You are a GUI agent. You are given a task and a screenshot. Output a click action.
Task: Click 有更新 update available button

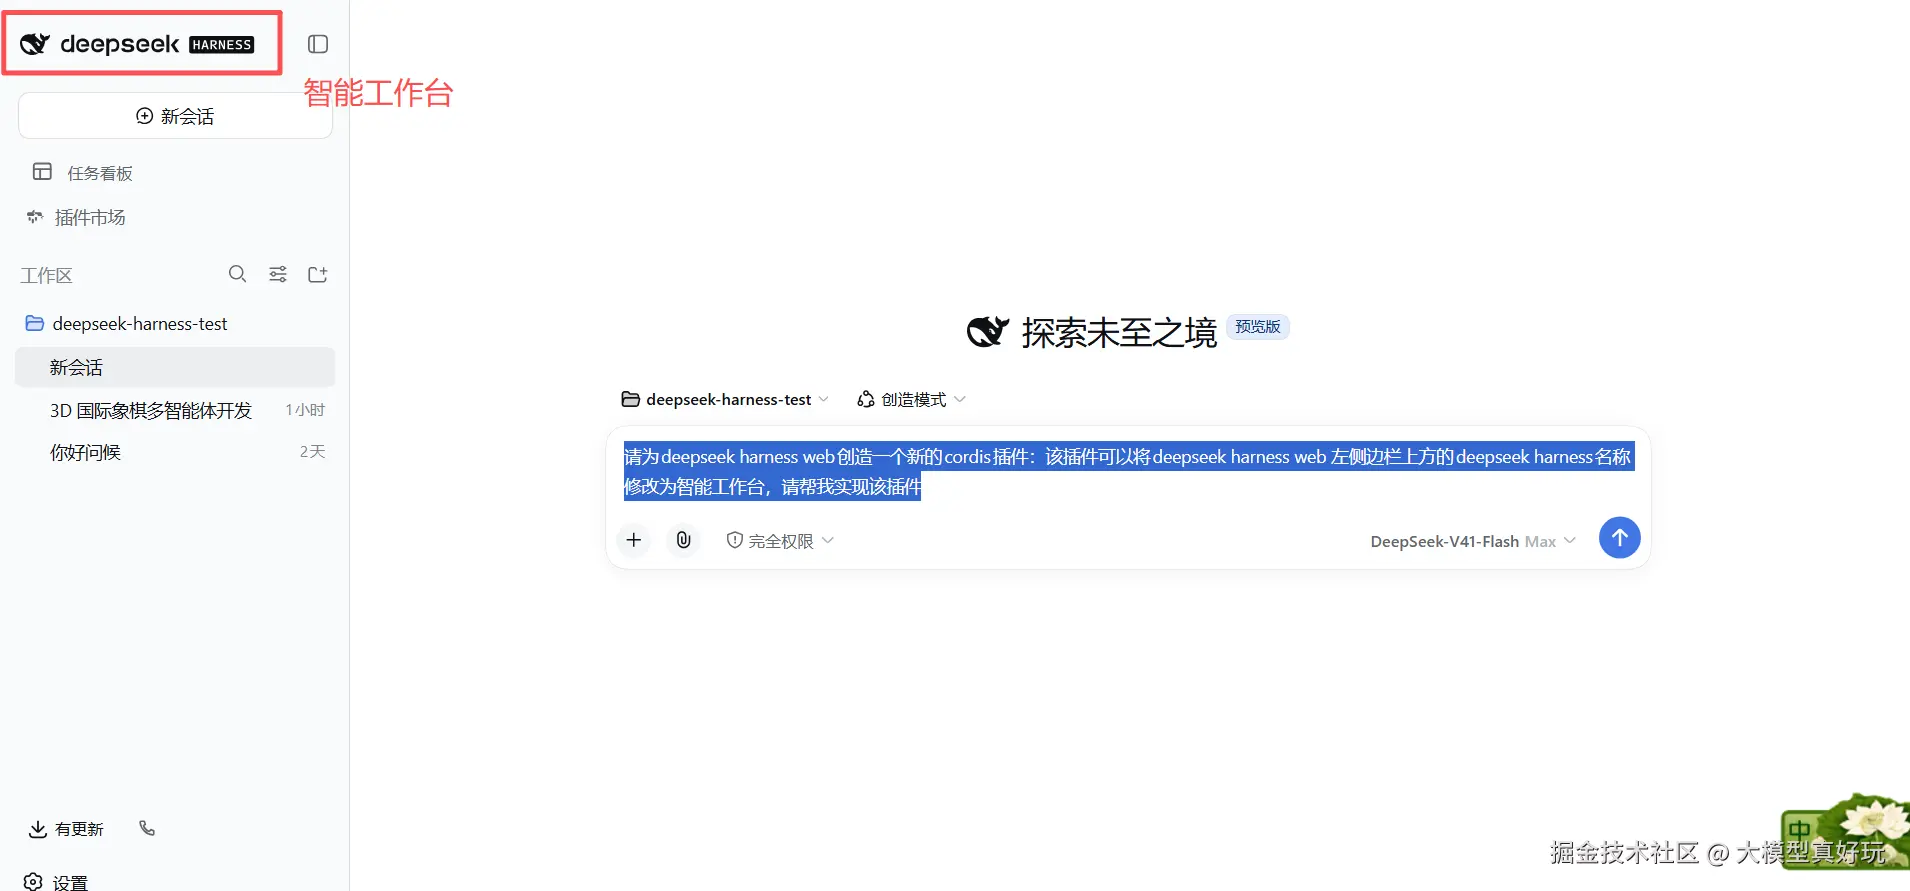pos(66,829)
